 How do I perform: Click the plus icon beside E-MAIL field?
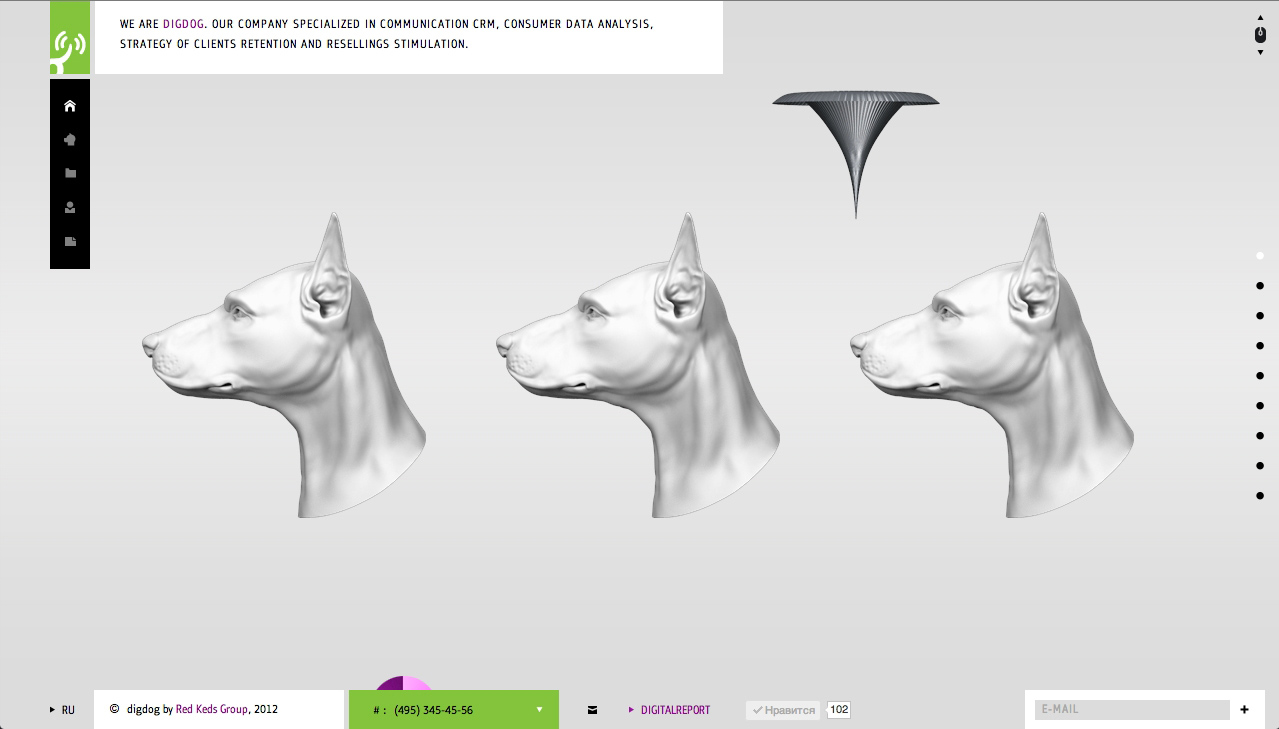(1244, 710)
